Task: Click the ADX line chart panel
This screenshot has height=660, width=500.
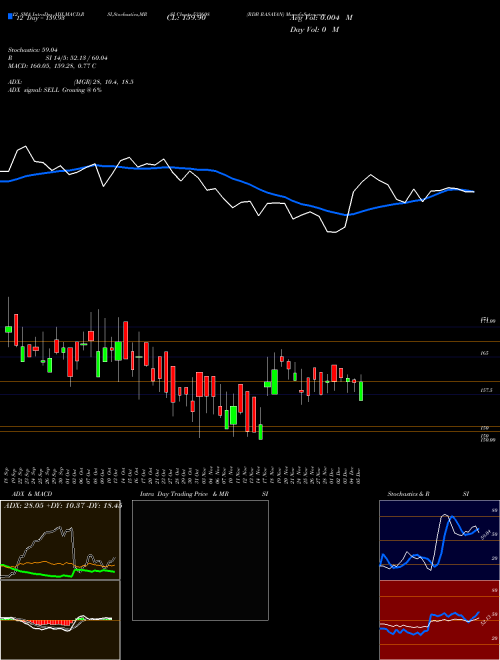Action: (x=60, y=540)
